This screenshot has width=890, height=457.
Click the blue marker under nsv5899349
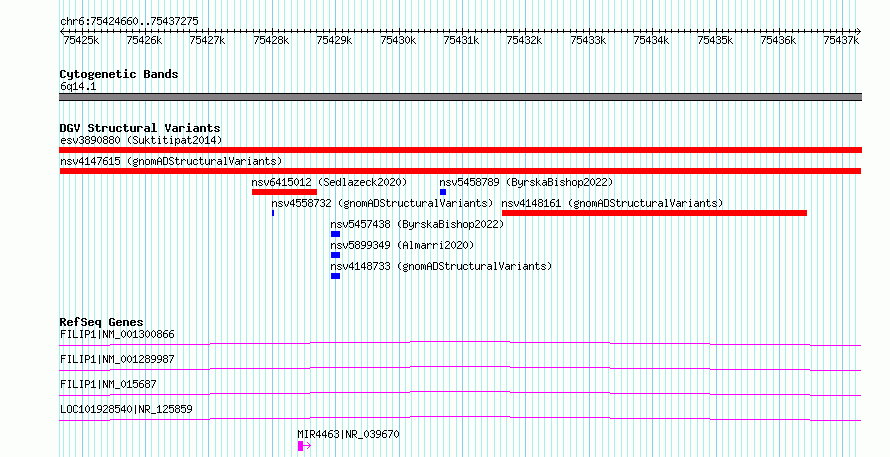click(335, 255)
